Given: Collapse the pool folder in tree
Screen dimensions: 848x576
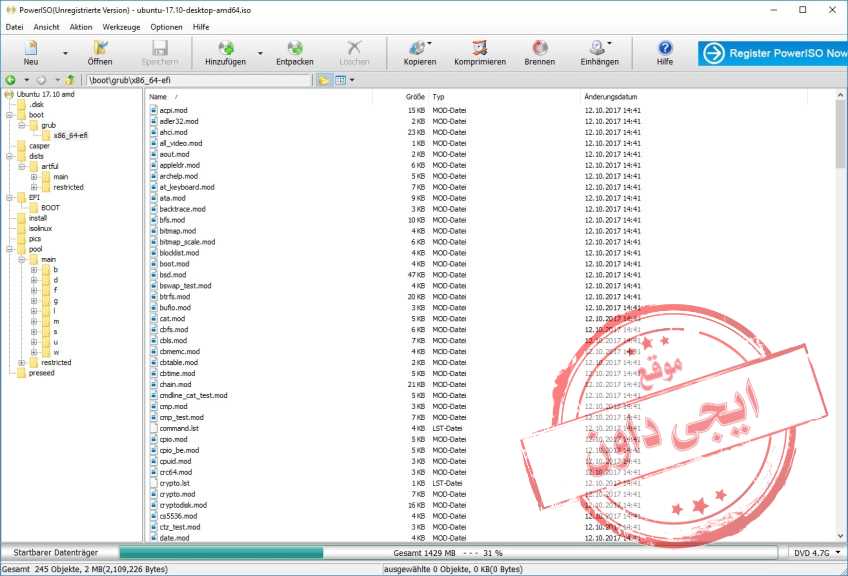Looking at the screenshot, I should pos(9,249).
